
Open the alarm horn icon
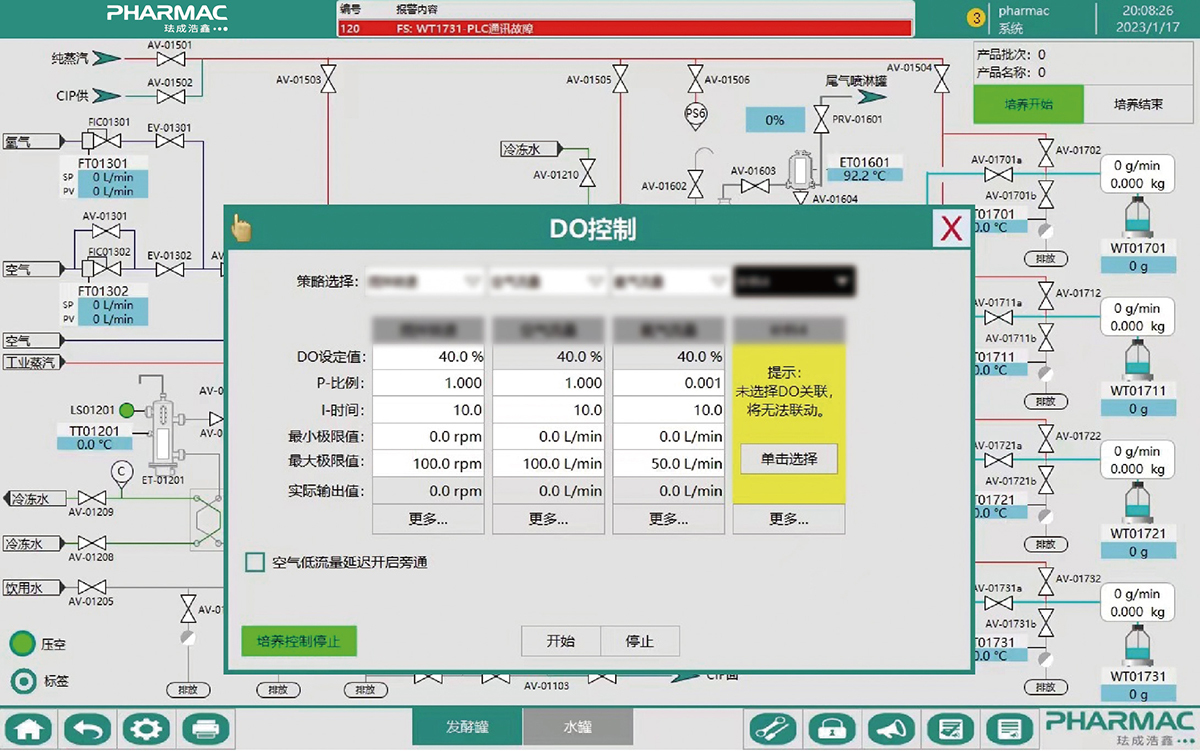click(889, 728)
